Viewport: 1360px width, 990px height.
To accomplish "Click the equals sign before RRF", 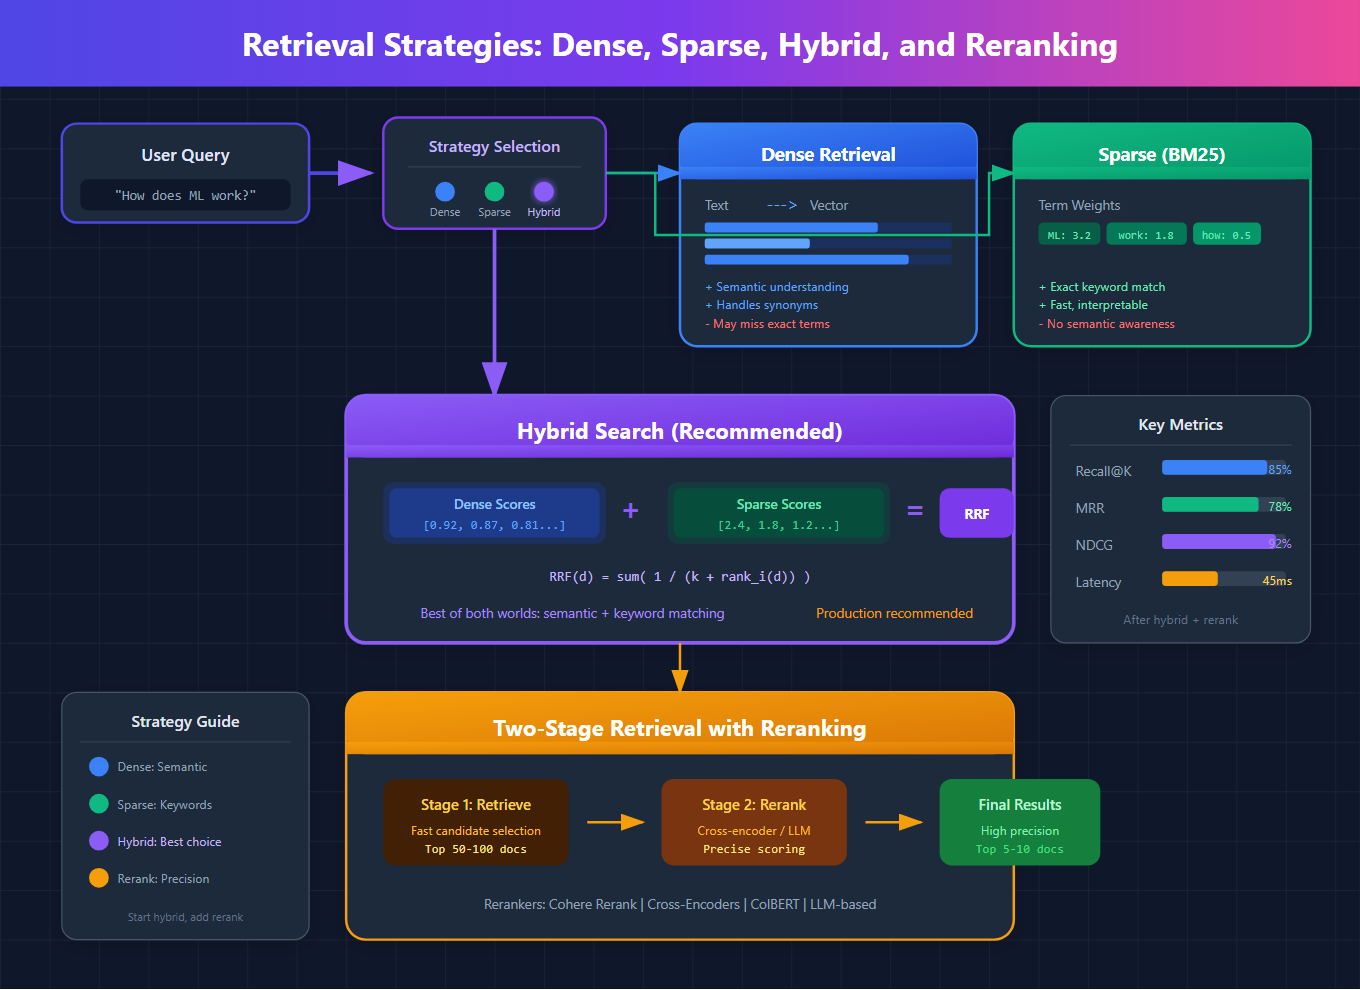I will pyautogui.click(x=914, y=511).
